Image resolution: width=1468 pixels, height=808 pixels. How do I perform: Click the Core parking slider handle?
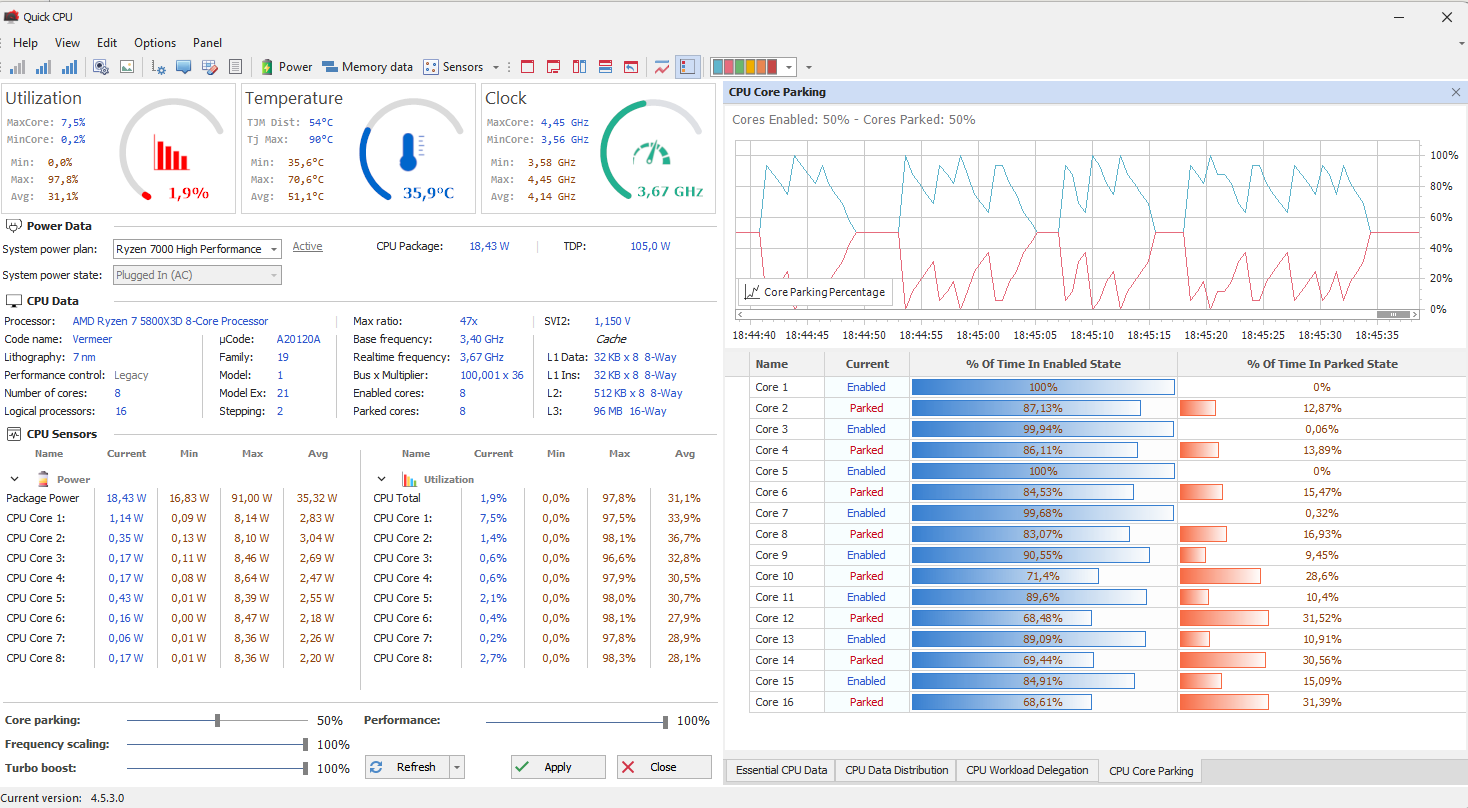[x=217, y=720]
